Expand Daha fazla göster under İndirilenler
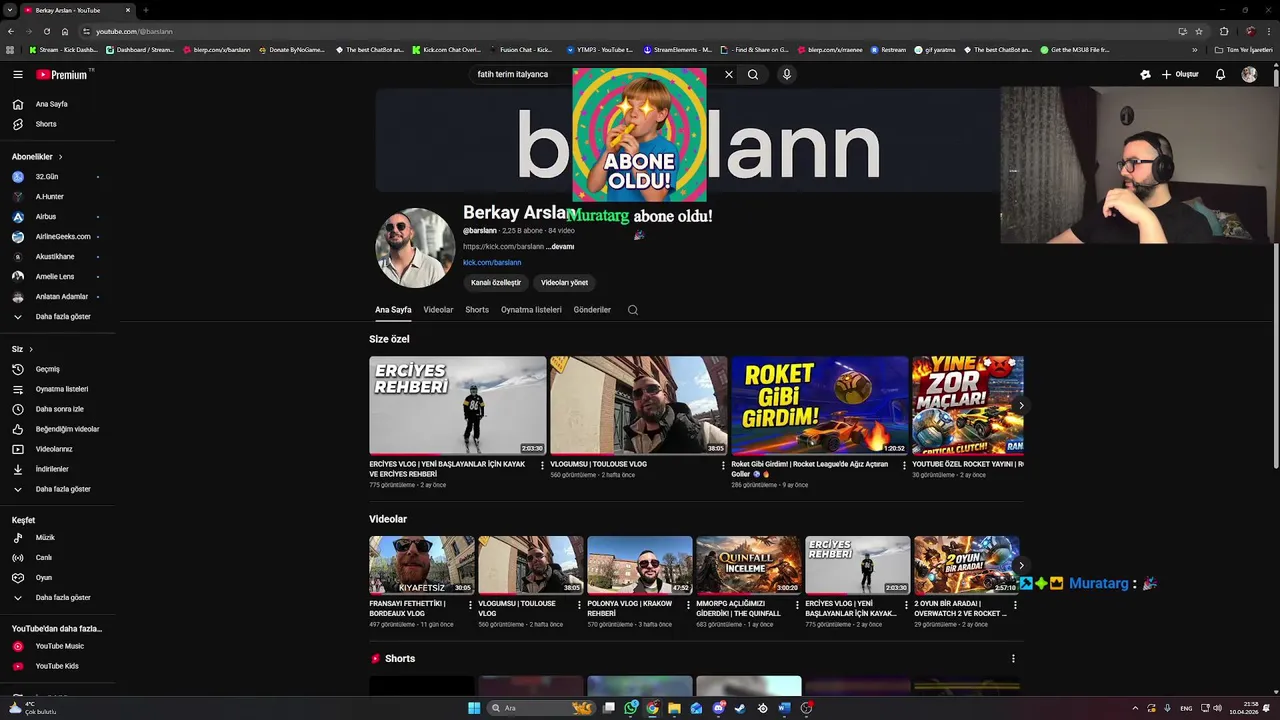This screenshot has height=720, width=1280. coord(58,489)
